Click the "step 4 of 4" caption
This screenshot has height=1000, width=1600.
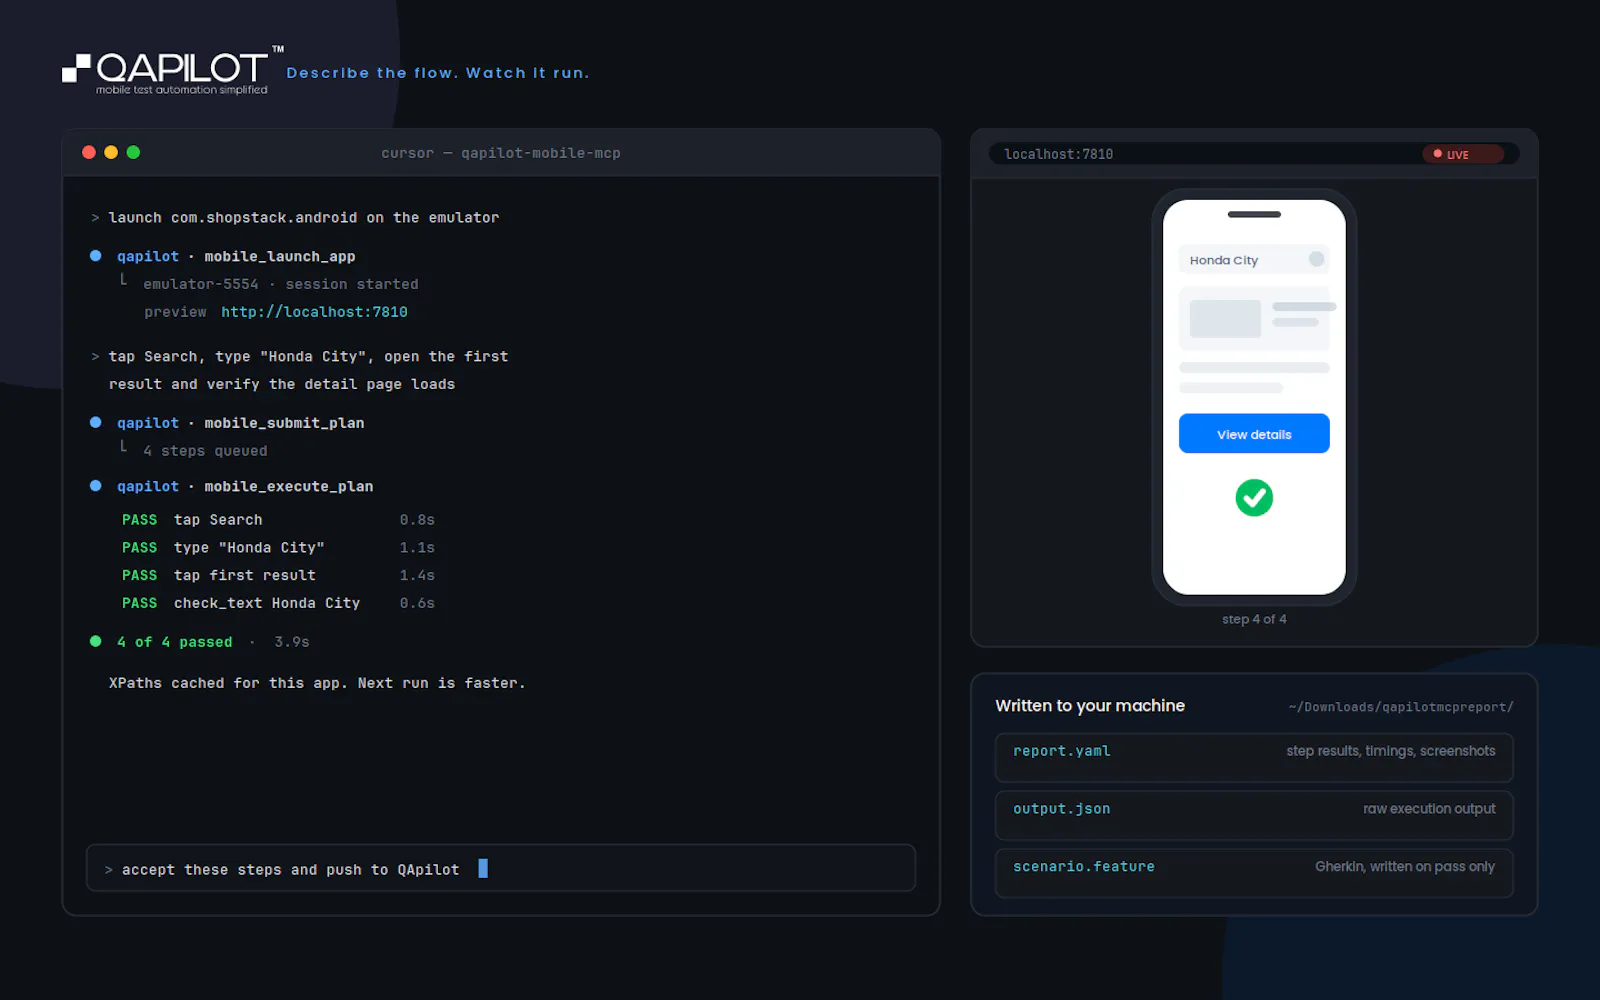pos(1254,619)
